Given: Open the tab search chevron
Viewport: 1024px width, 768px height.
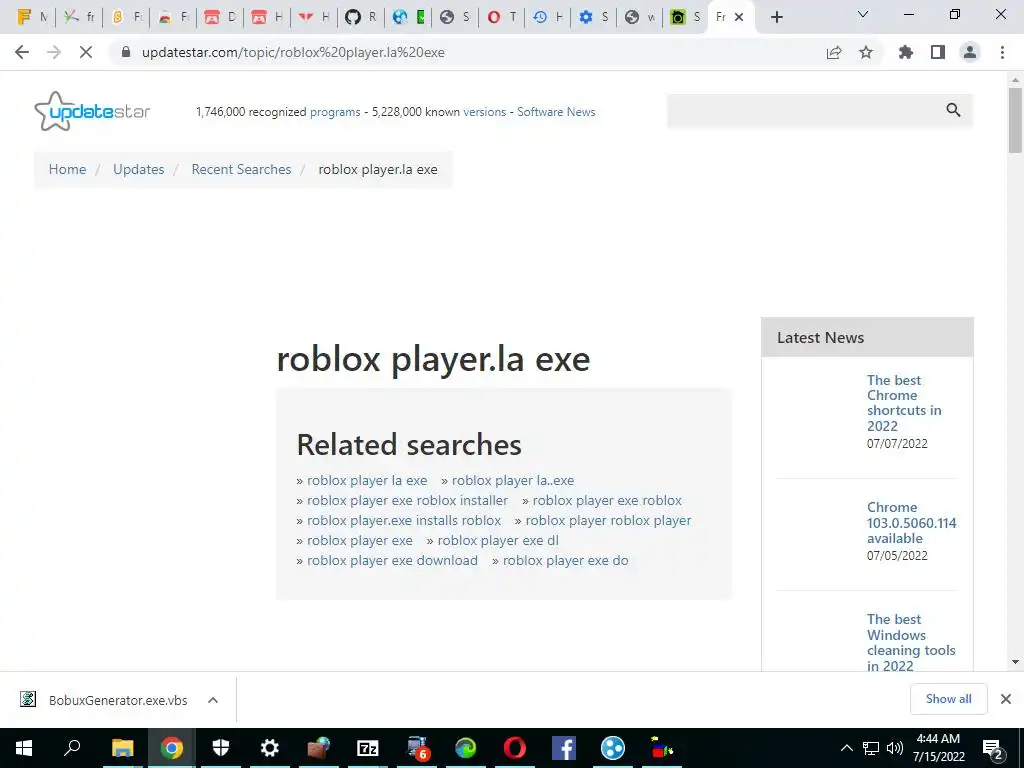Looking at the screenshot, I should pyautogui.click(x=863, y=14).
